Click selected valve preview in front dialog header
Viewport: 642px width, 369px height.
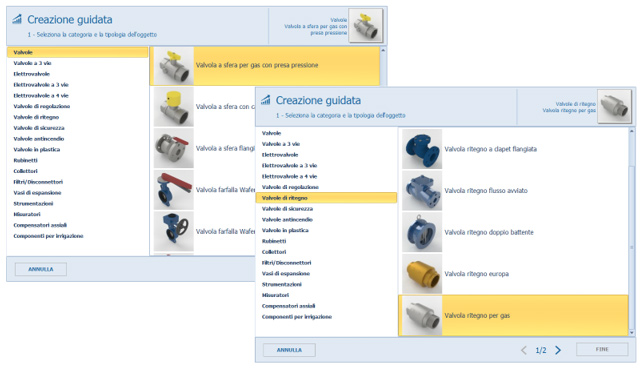614,106
